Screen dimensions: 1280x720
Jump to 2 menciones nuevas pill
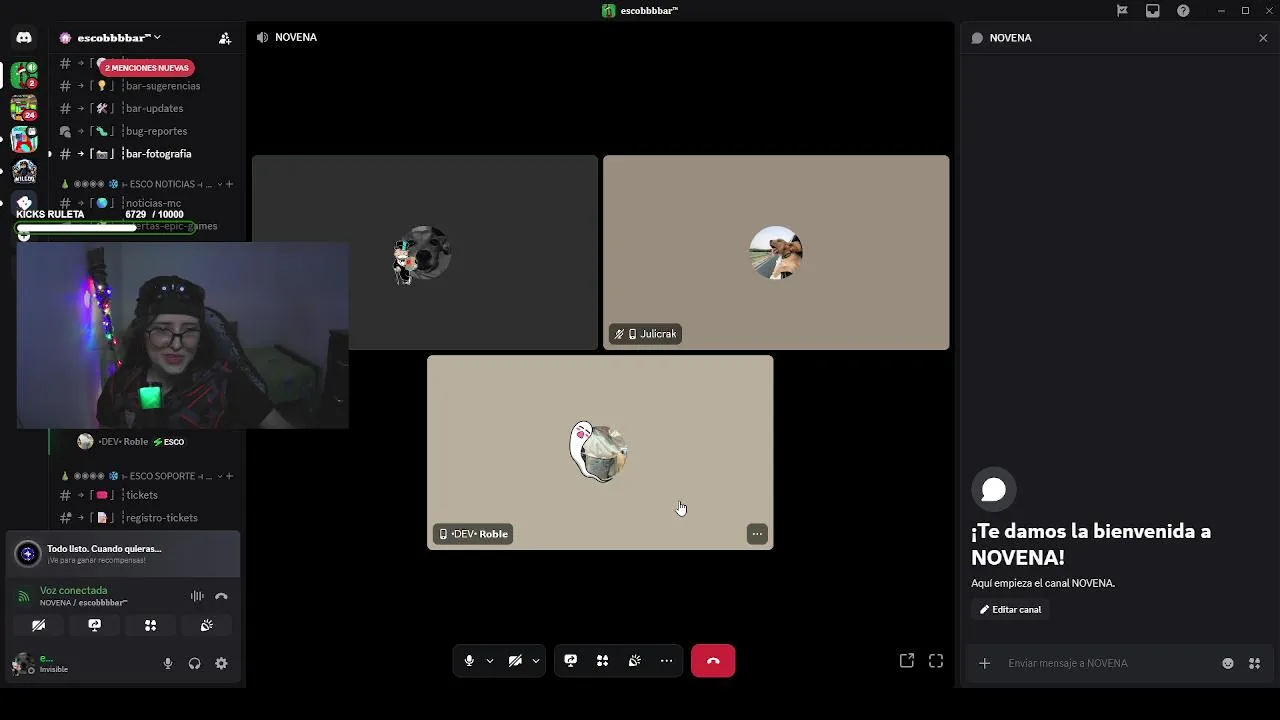147,68
